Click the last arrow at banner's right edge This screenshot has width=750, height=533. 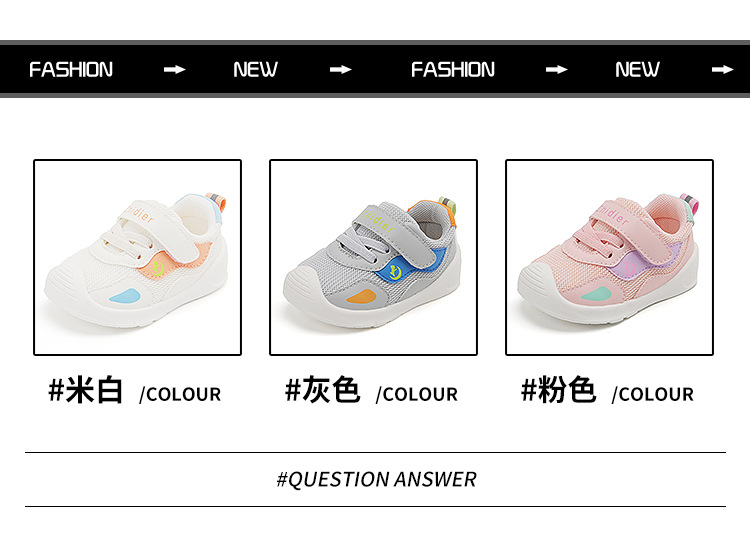(722, 70)
